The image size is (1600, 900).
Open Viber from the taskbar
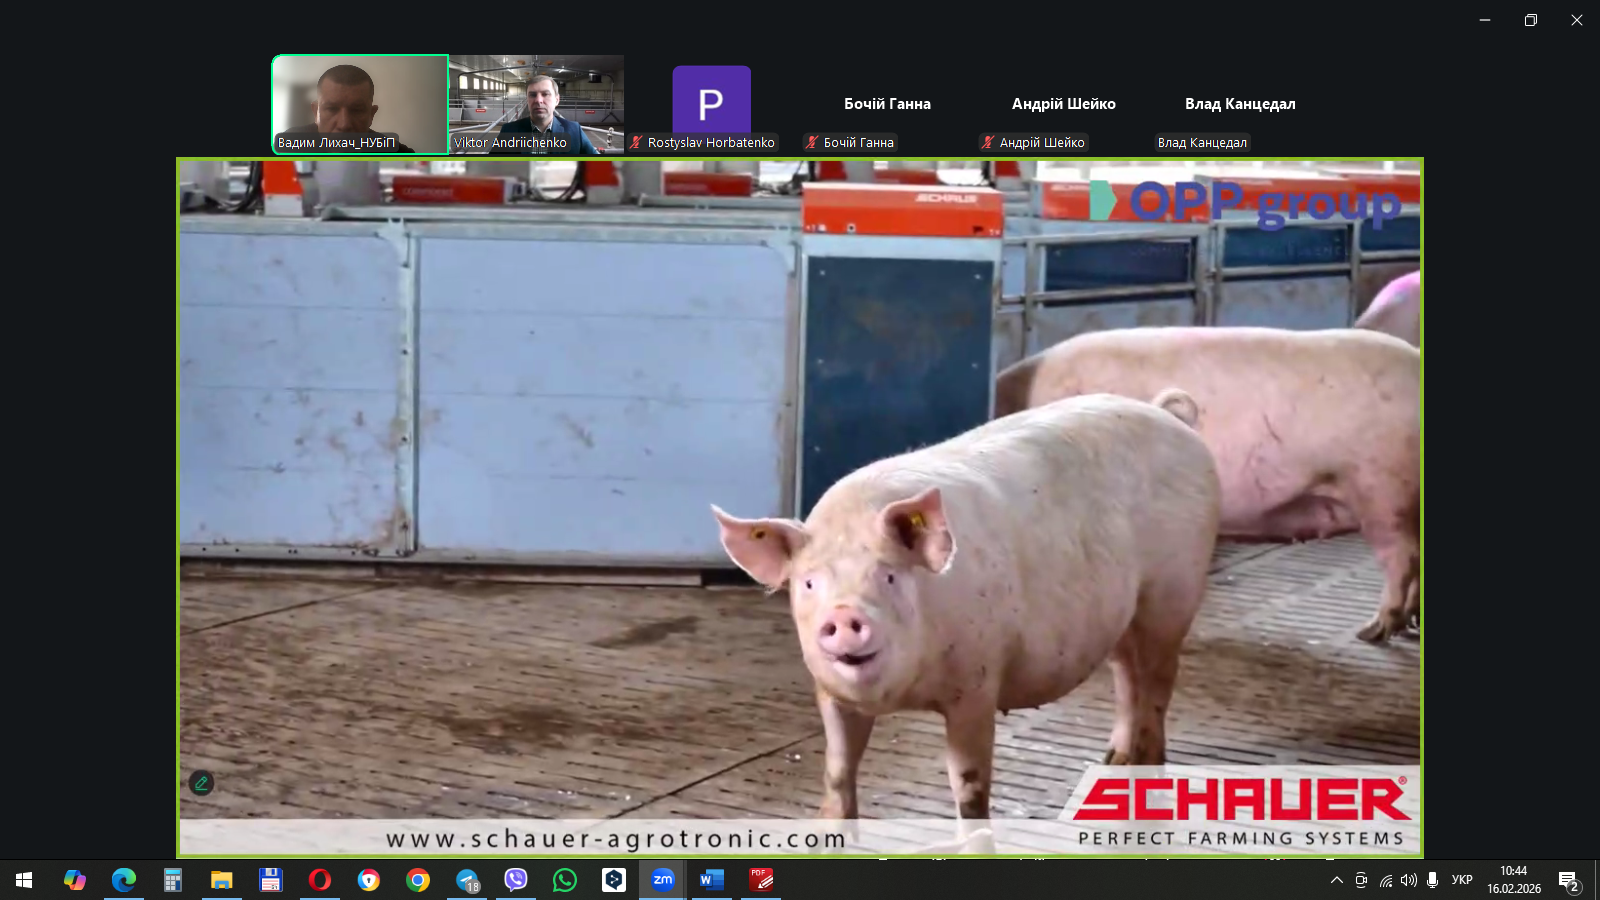(x=516, y=880)
